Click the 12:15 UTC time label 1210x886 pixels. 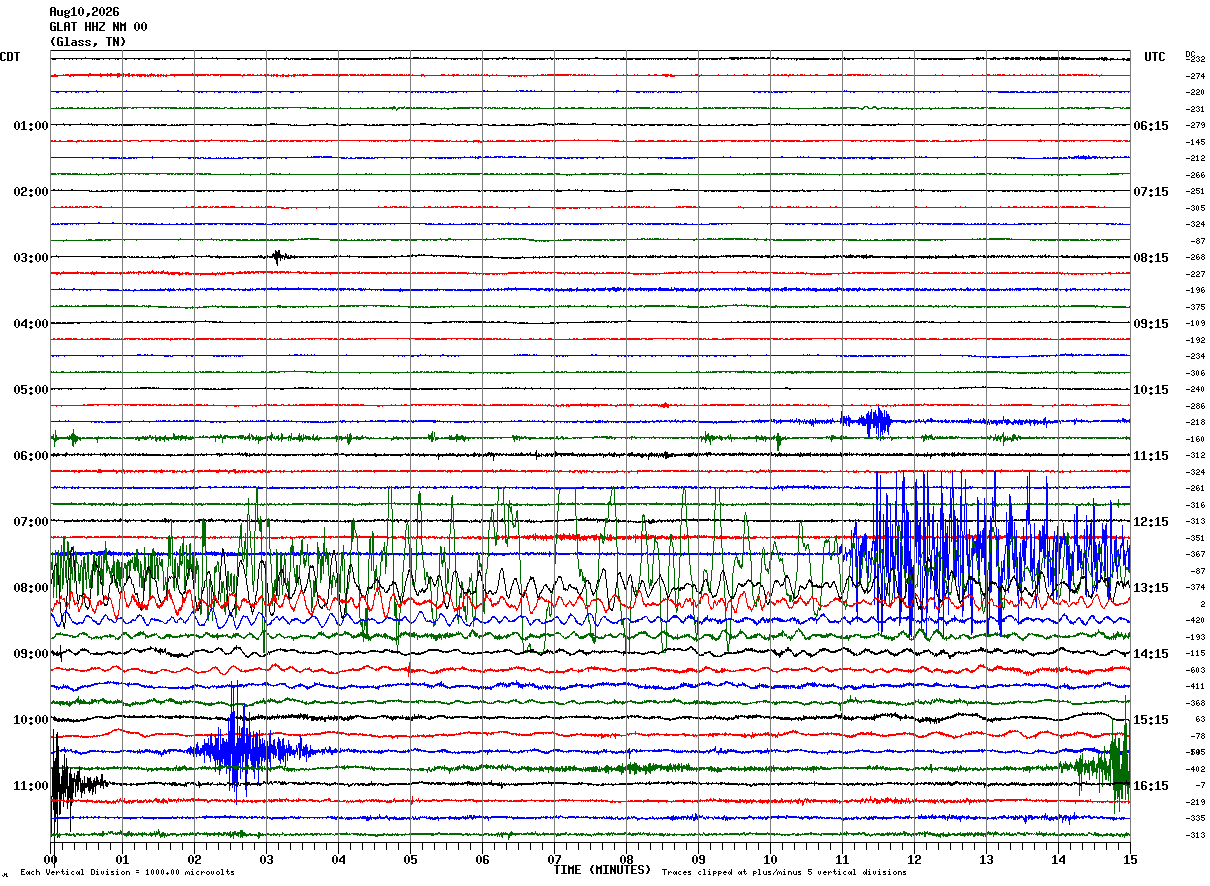click(x=1151, y=522)
